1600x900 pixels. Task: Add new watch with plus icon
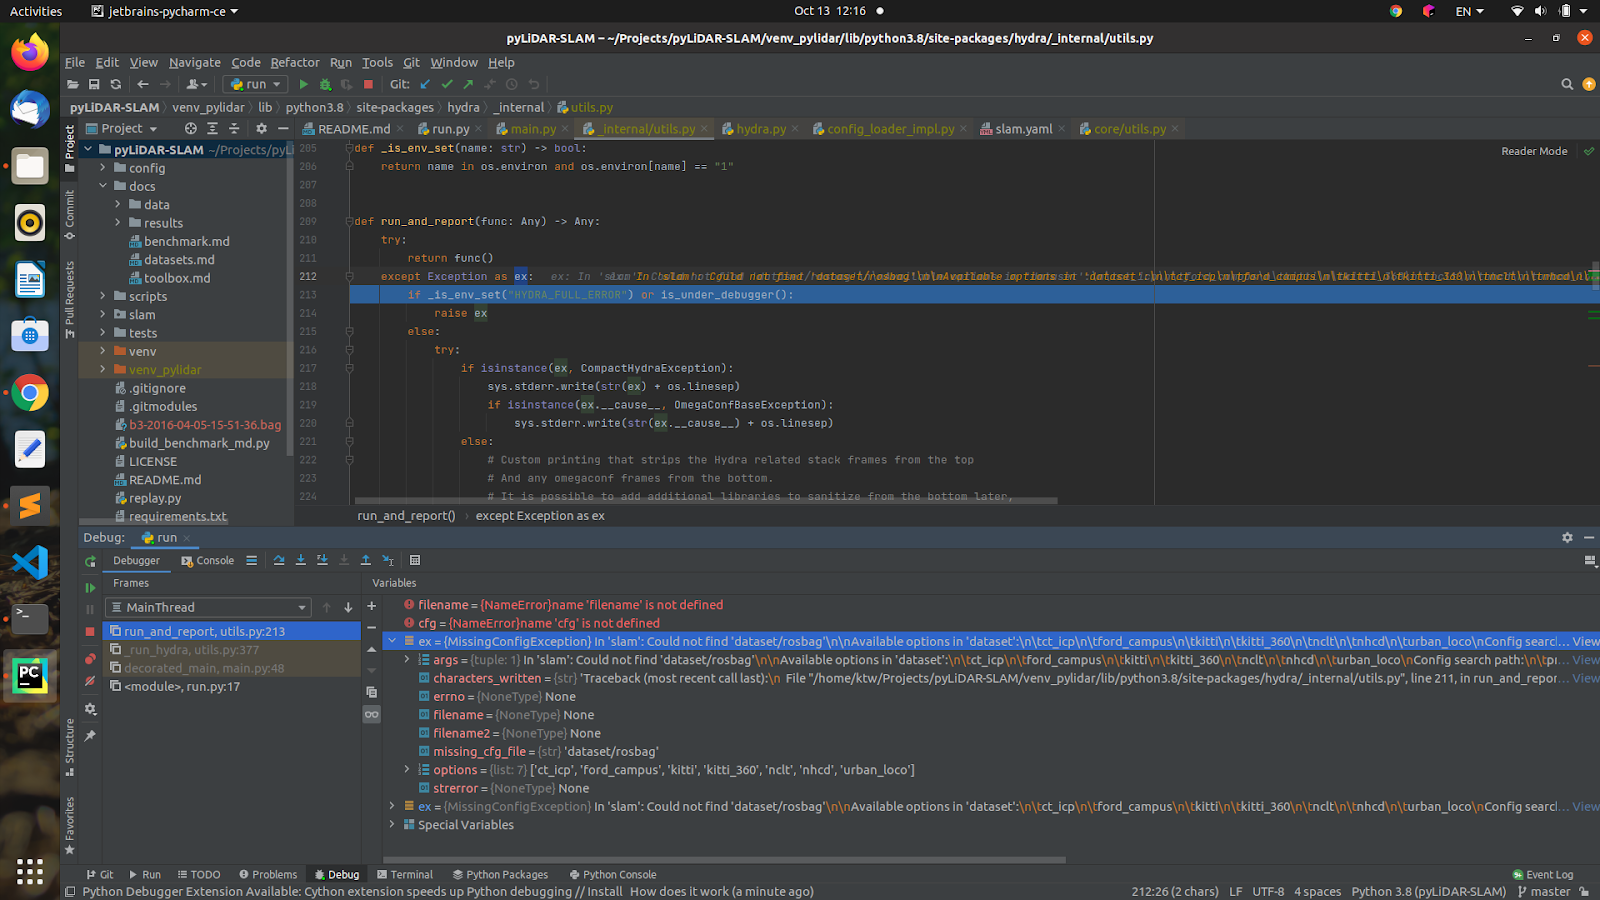point(372,606)
